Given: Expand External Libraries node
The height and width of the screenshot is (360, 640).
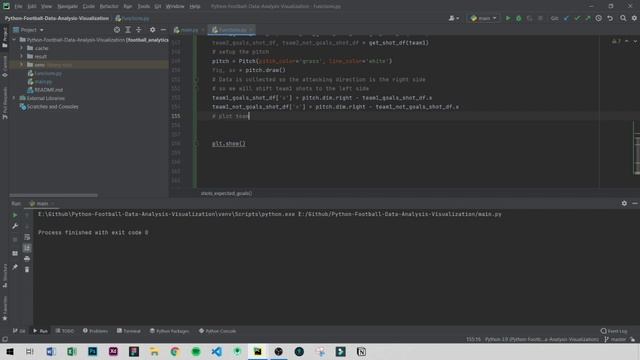Looking at the screenshot, I should tap(15, 98).
